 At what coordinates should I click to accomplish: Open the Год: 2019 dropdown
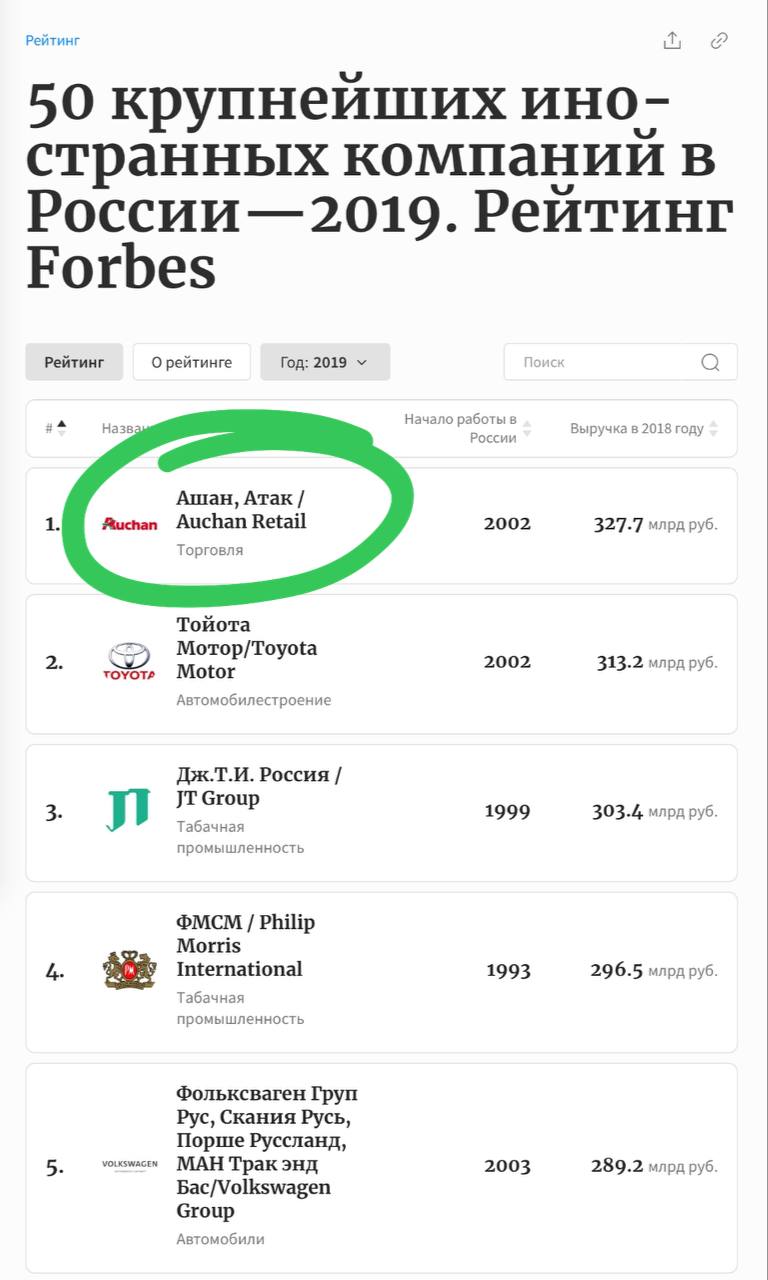(325, 362)
